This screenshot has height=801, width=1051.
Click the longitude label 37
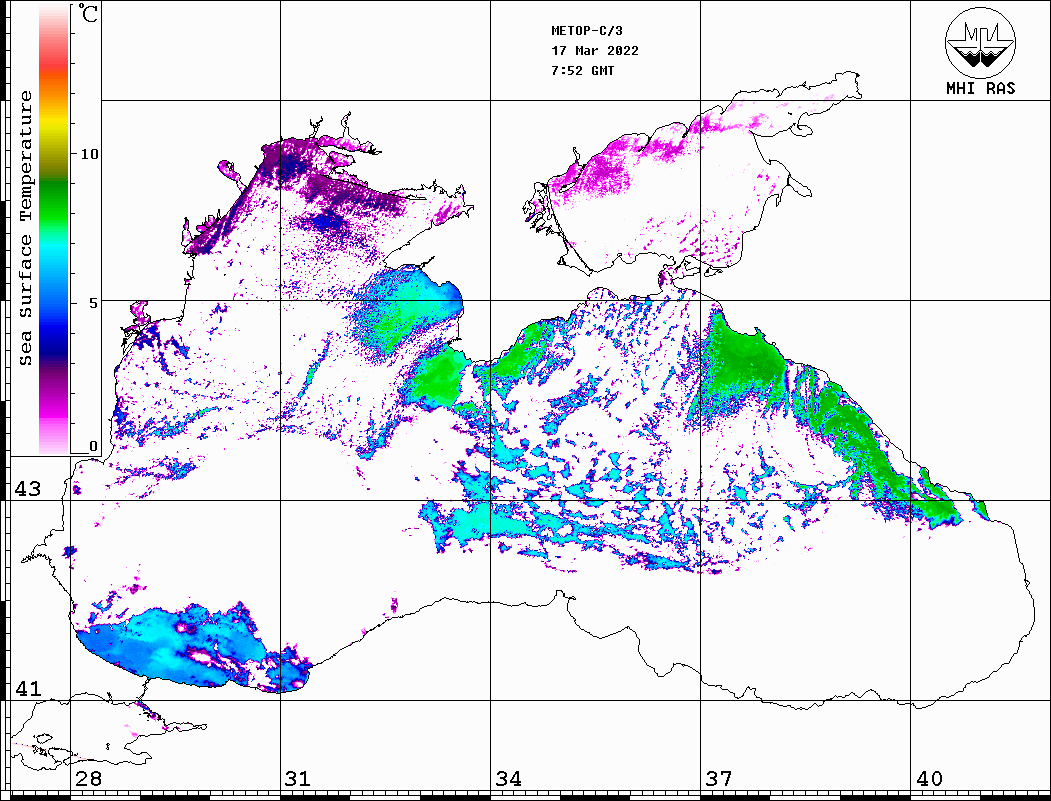click(x=719, y=778)
